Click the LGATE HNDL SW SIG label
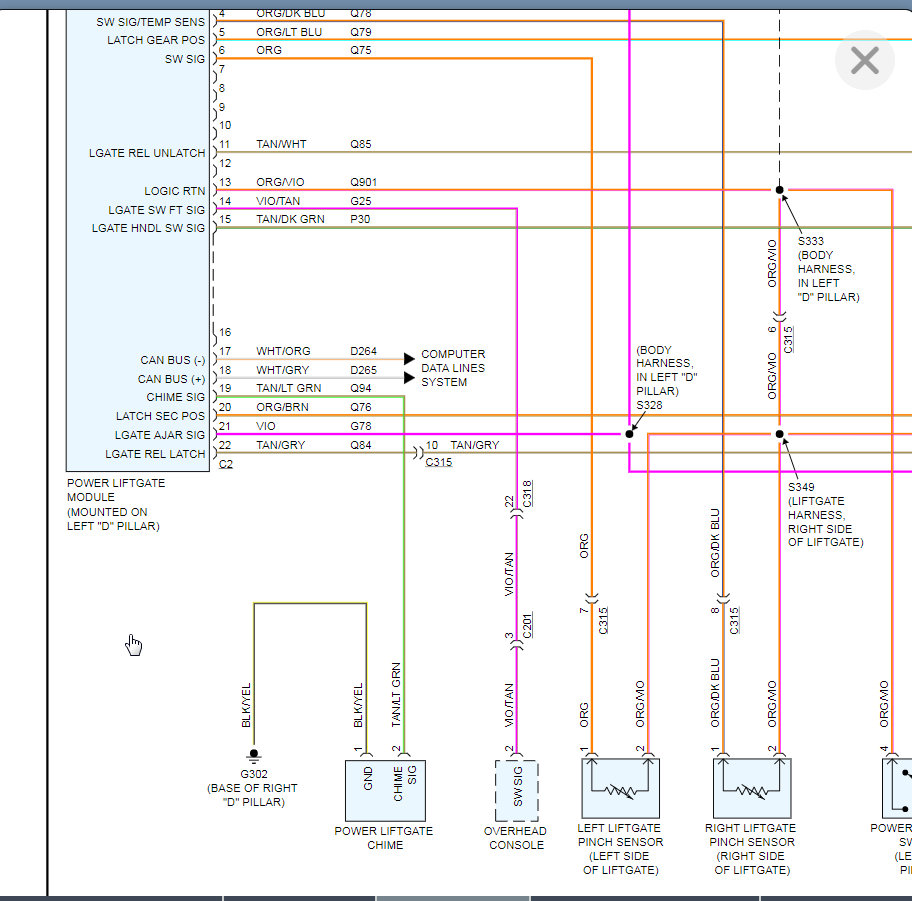 [148, 228]
